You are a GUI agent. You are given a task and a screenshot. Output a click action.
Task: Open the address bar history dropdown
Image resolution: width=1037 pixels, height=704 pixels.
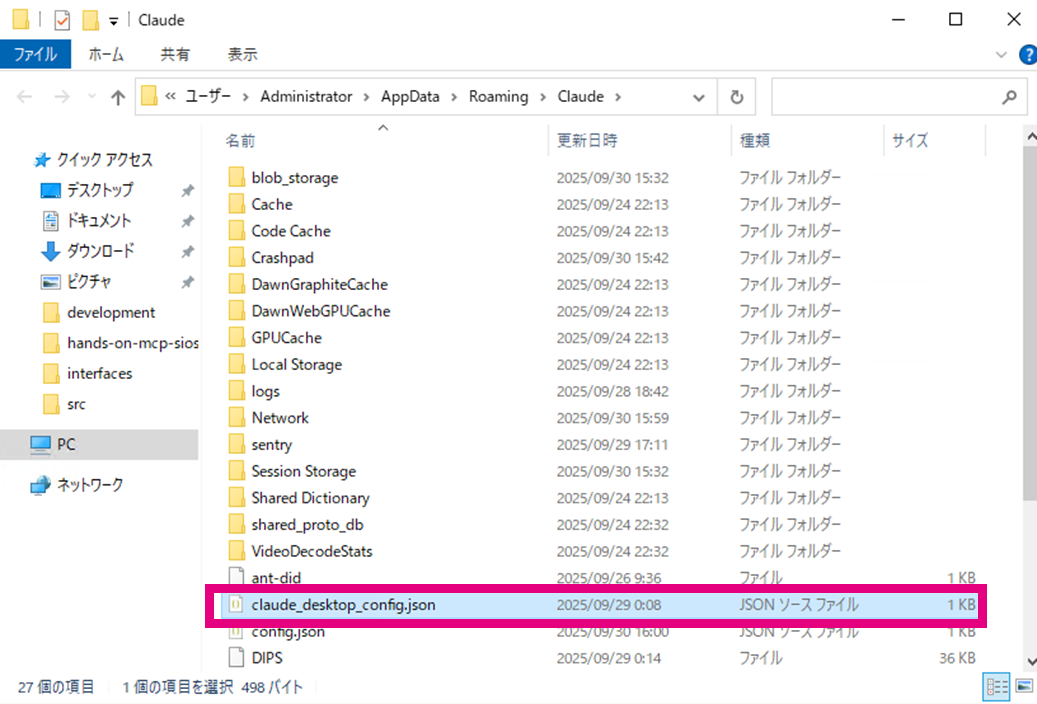click(698, 98)
